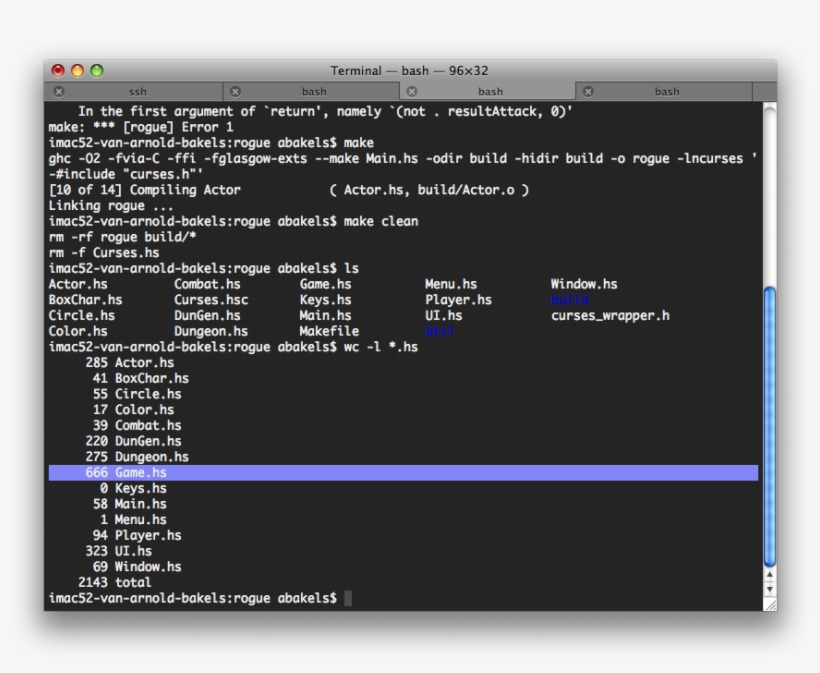Close the rightmost bash tab via its x icon
The image size is (820, 673).
[587, 91]
